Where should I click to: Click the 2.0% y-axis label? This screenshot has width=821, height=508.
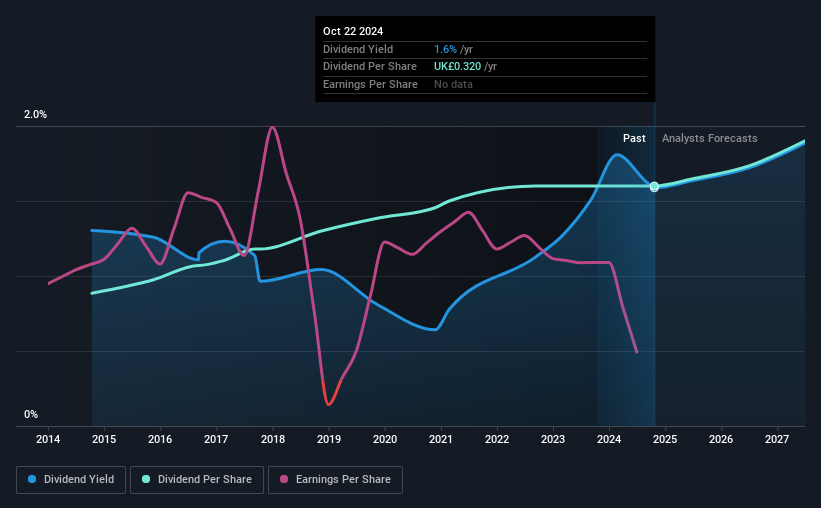[x=35, y=114]
